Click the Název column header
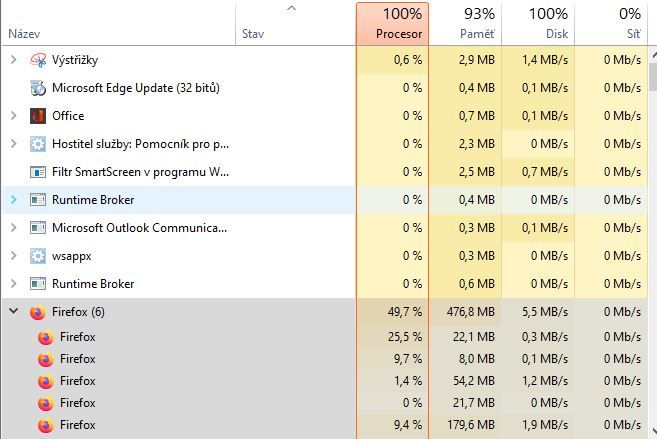Screen dimensions: 657x439 pyautogui.click(x=118, y=23)
